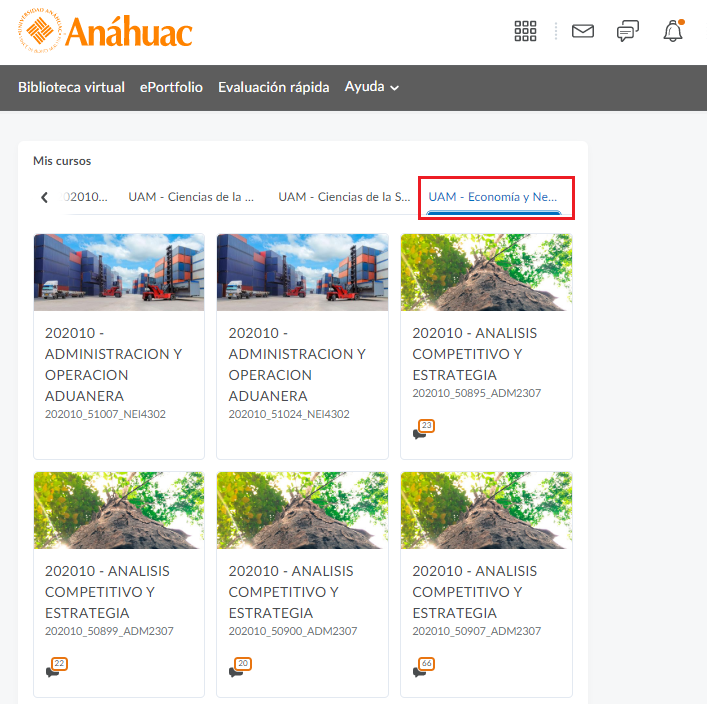The image size is (707, 704).
Task: Open ePortfolio in navigation bar
Action: (170, 87)
